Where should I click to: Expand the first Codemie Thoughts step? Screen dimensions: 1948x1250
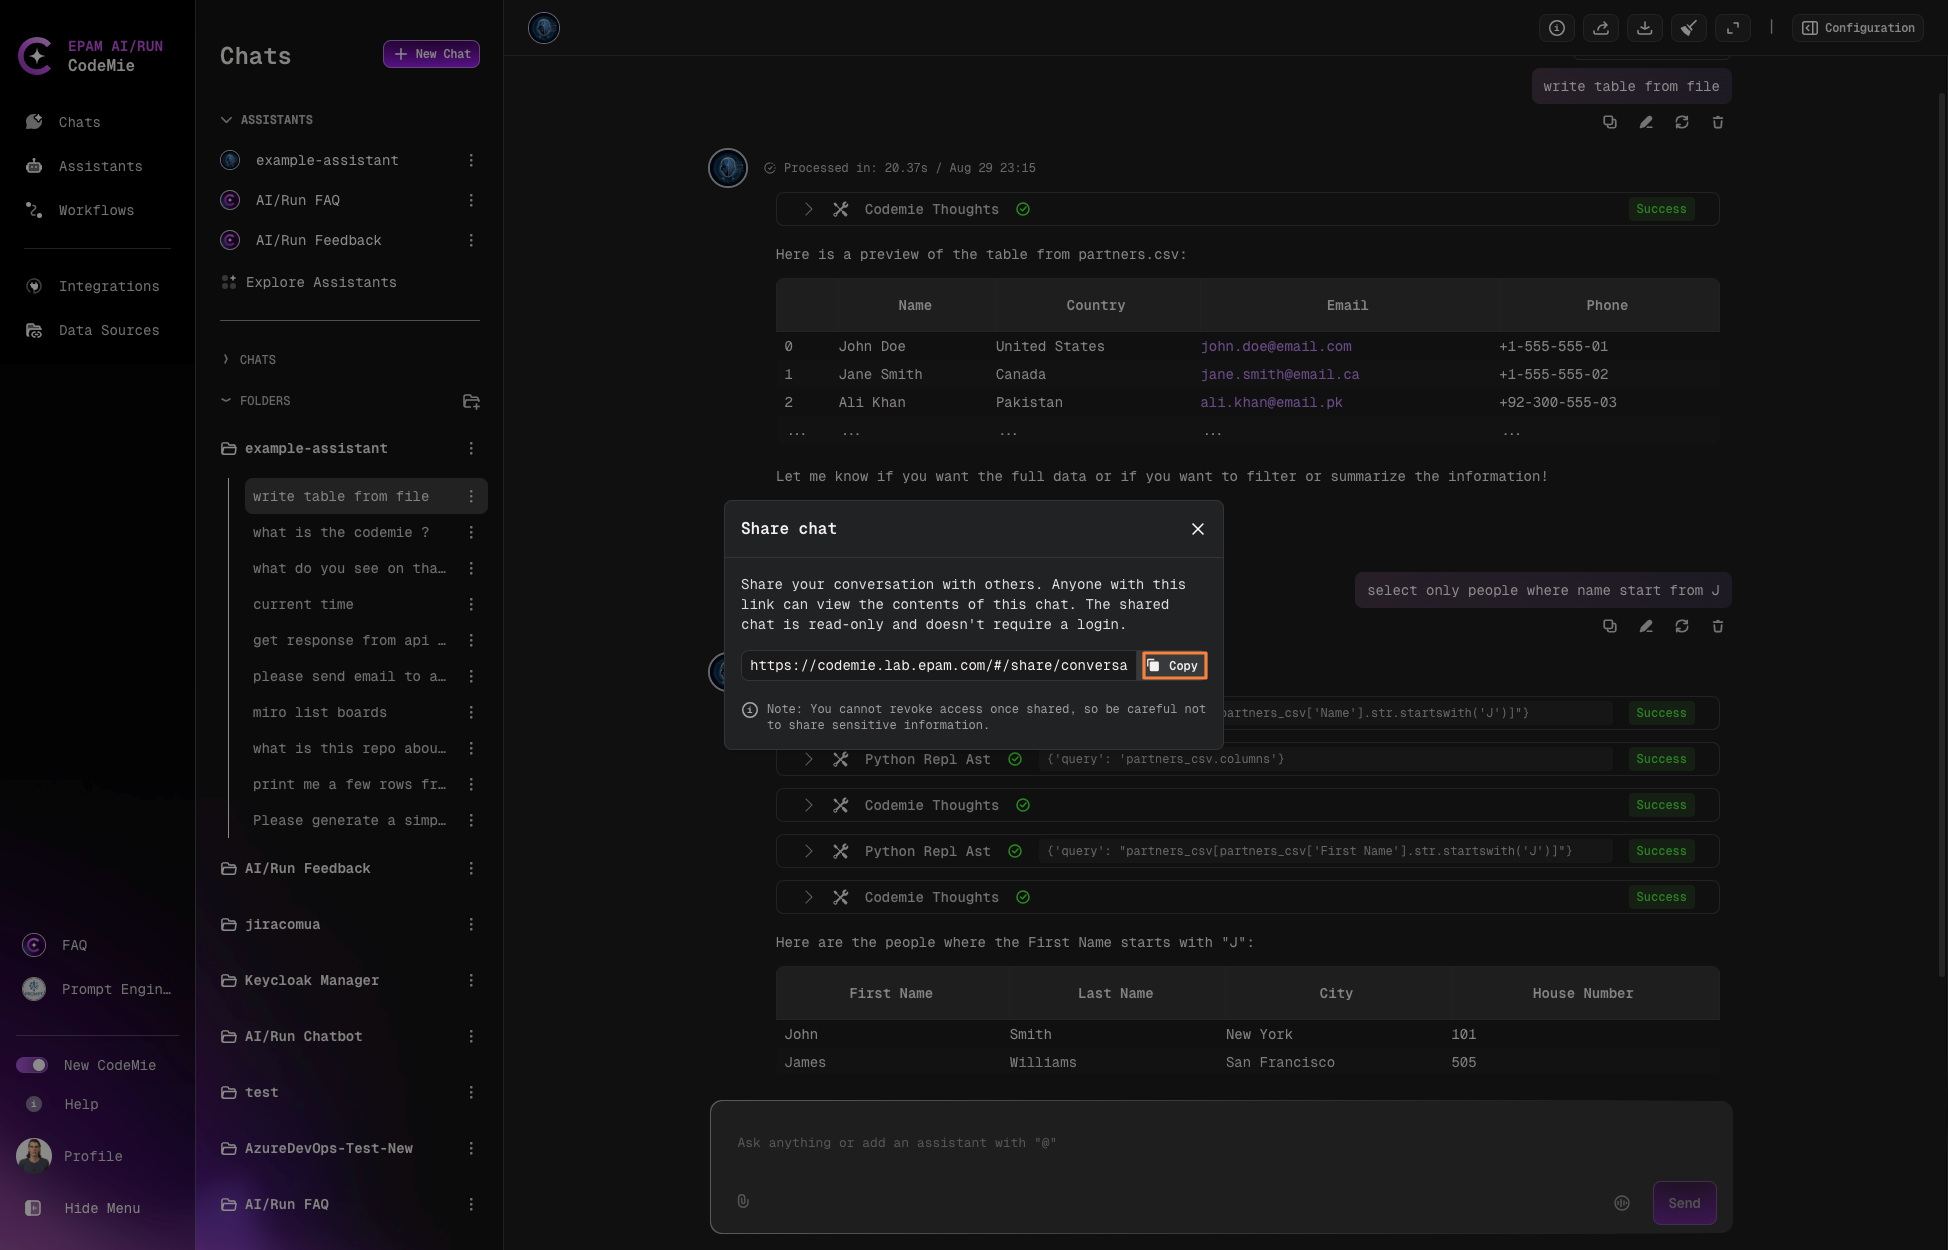click(x=808, y=209)
